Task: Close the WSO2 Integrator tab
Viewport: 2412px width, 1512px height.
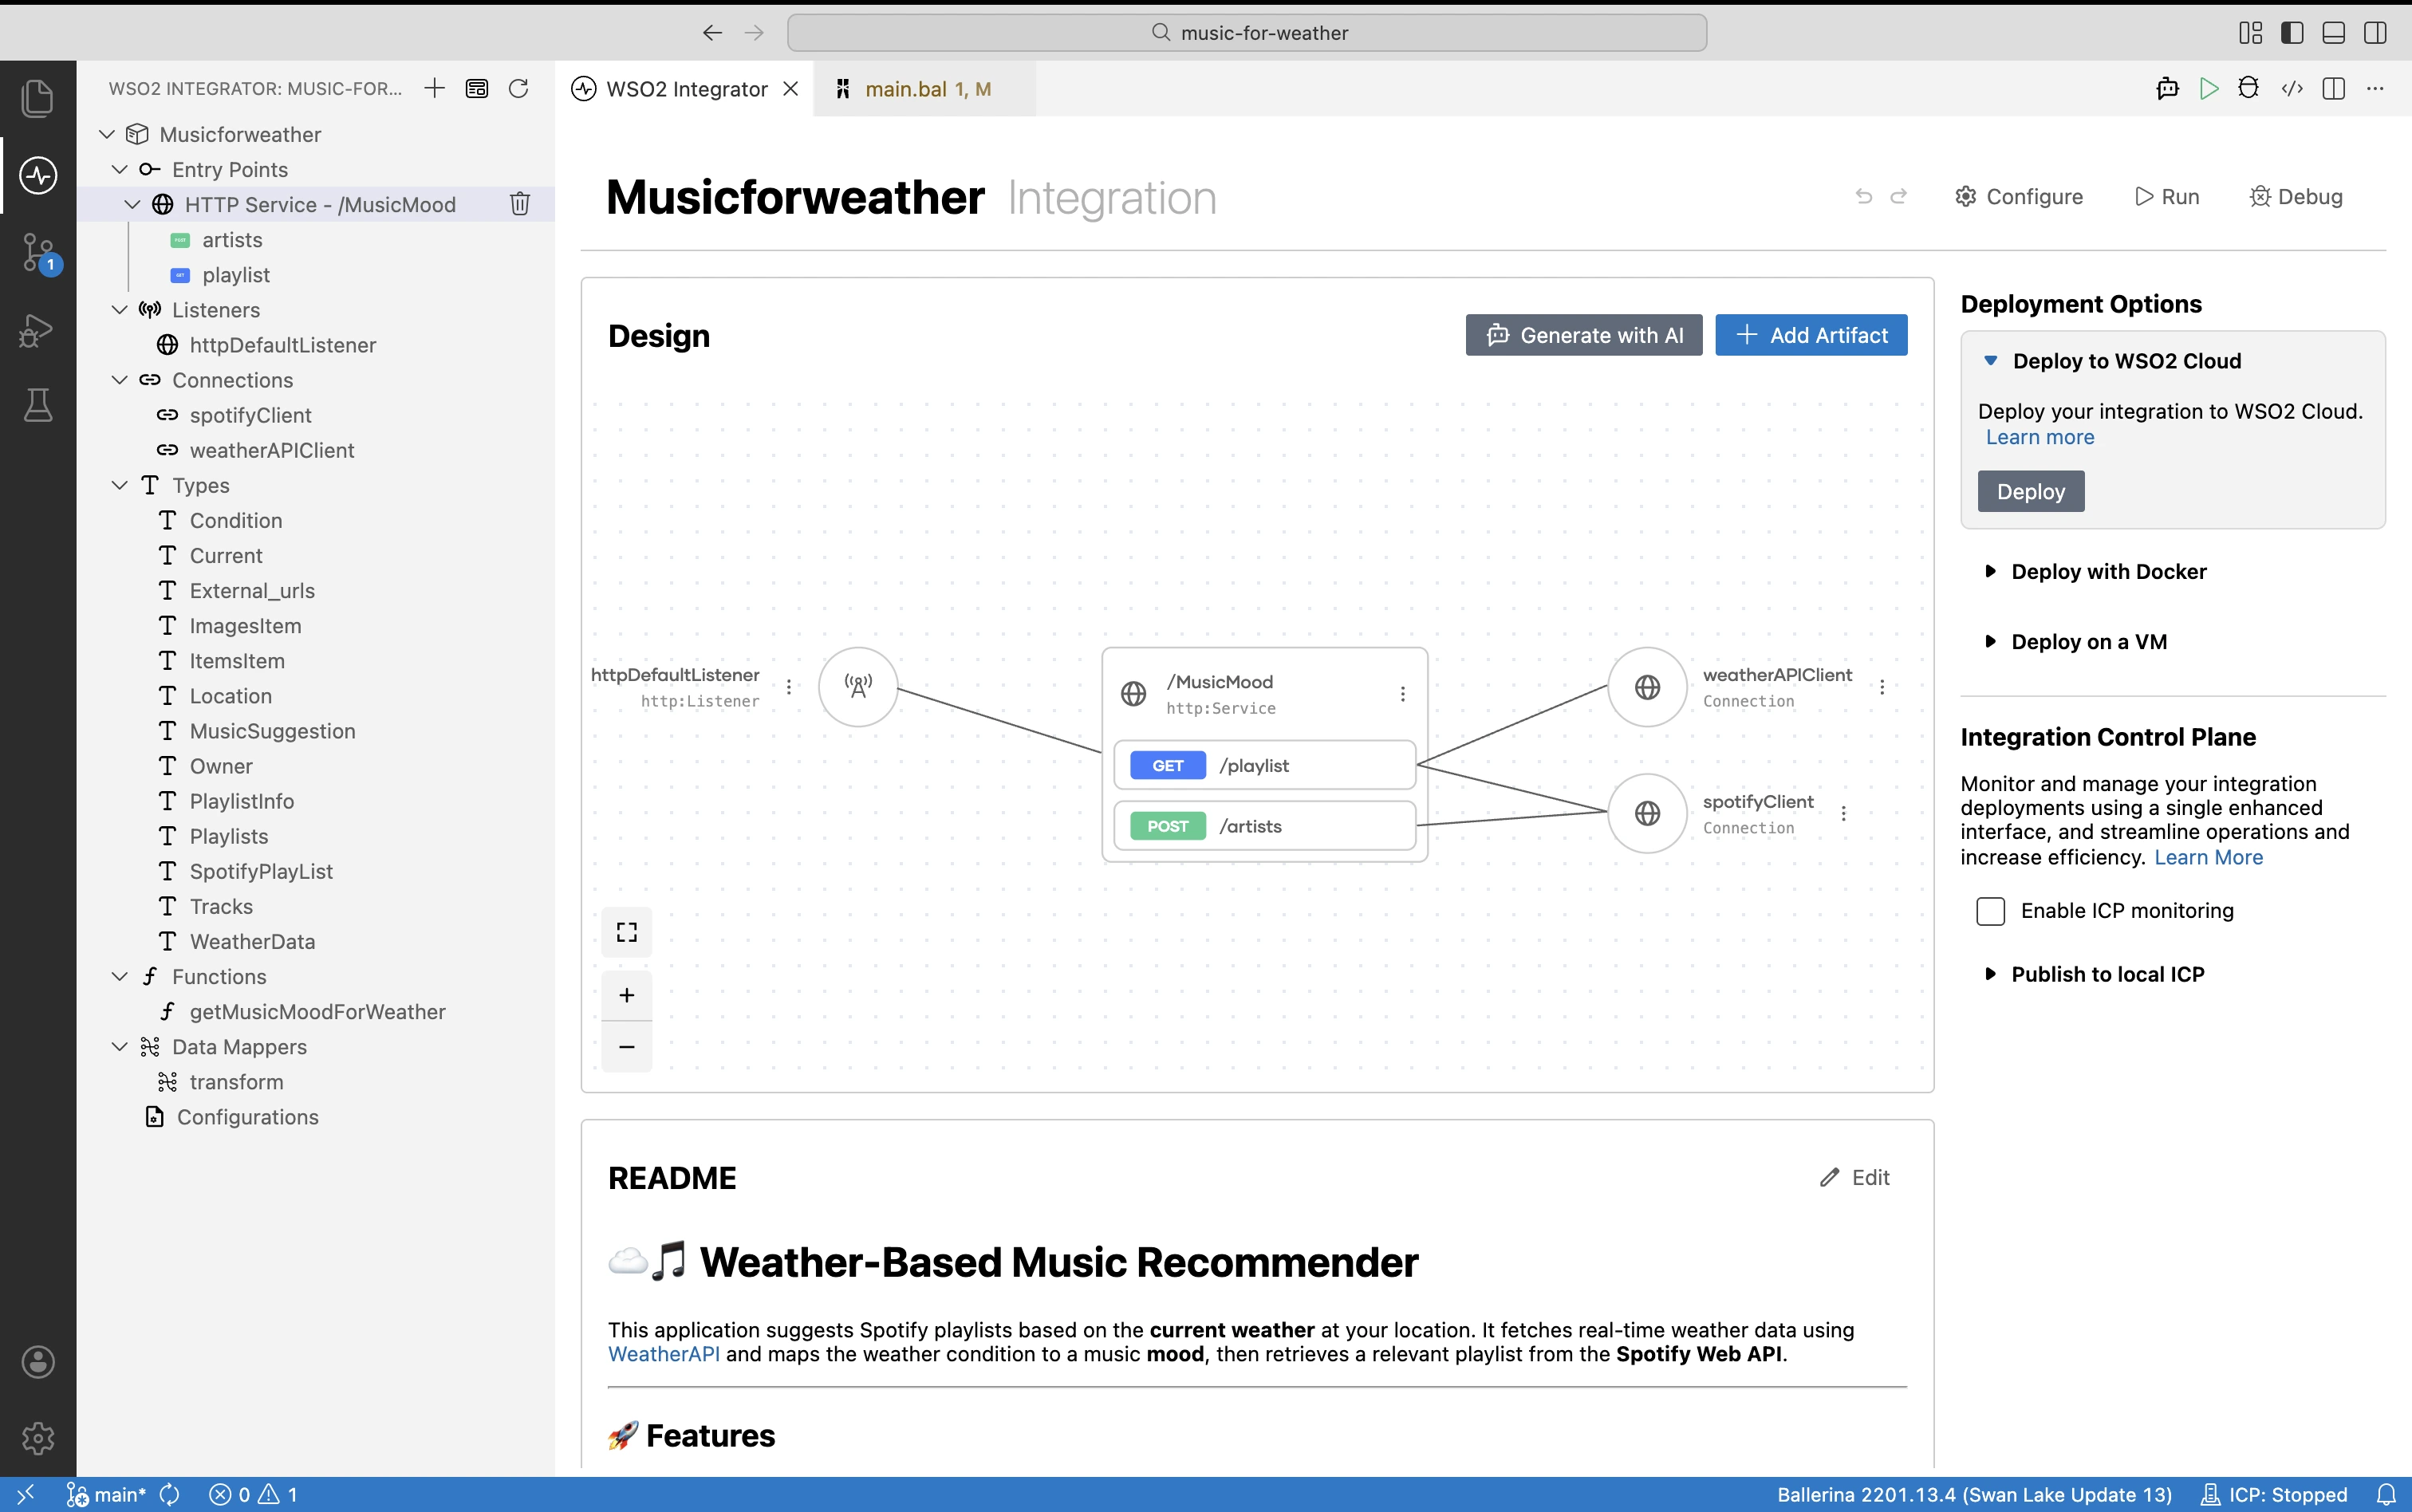Action: (x=790, y=89)
